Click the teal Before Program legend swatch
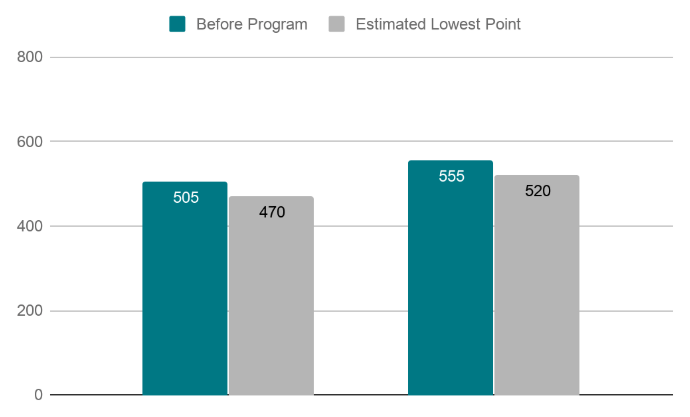The width and height of the screenshot is (690, 417). [x=177, y=24]
